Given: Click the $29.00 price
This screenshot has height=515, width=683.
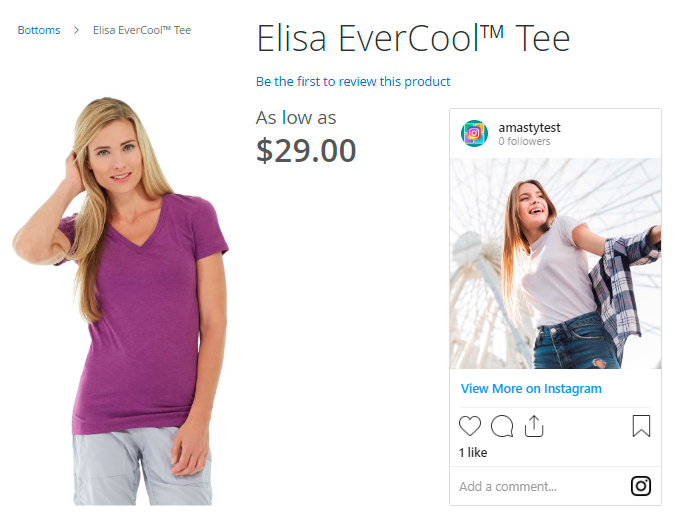Looking at the screenshot, I should pyautogui.click(x=306, y=151).
